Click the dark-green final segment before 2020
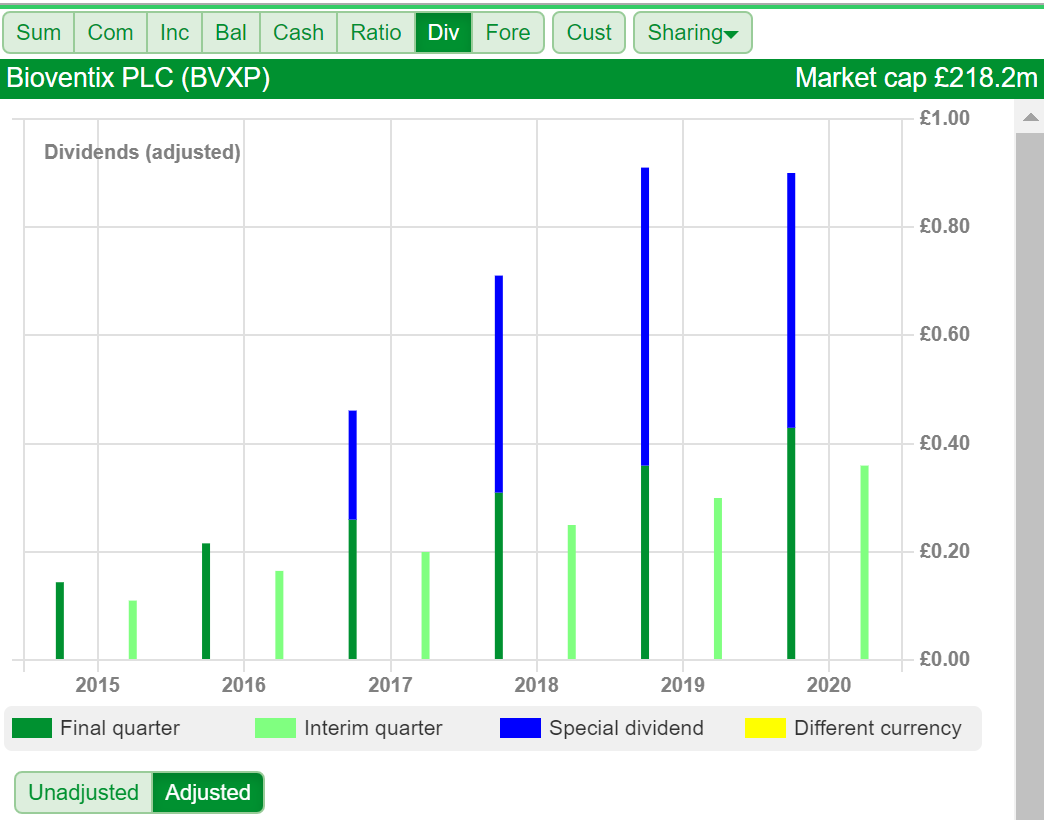 pyautogui.click(x=792, y=544)
